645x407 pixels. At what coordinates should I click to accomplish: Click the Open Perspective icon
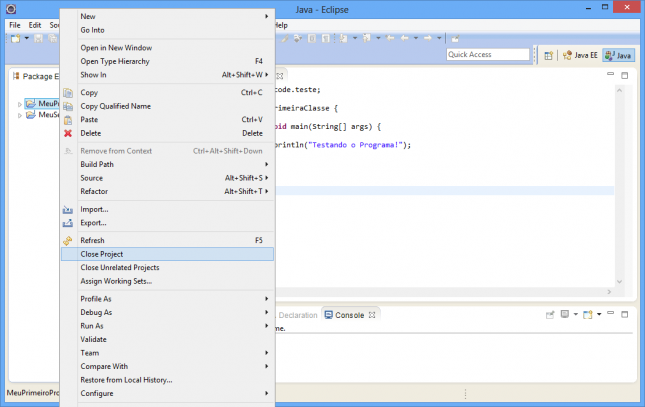[x=548, y=55]
